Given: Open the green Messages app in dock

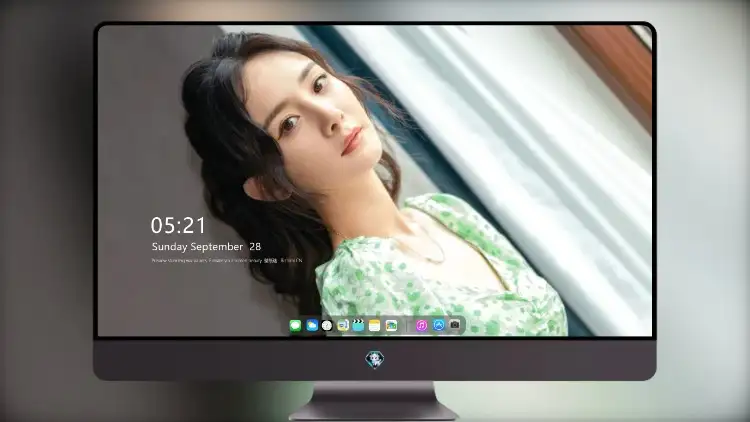Looking at the screenshot, I should tap(295, 326).
